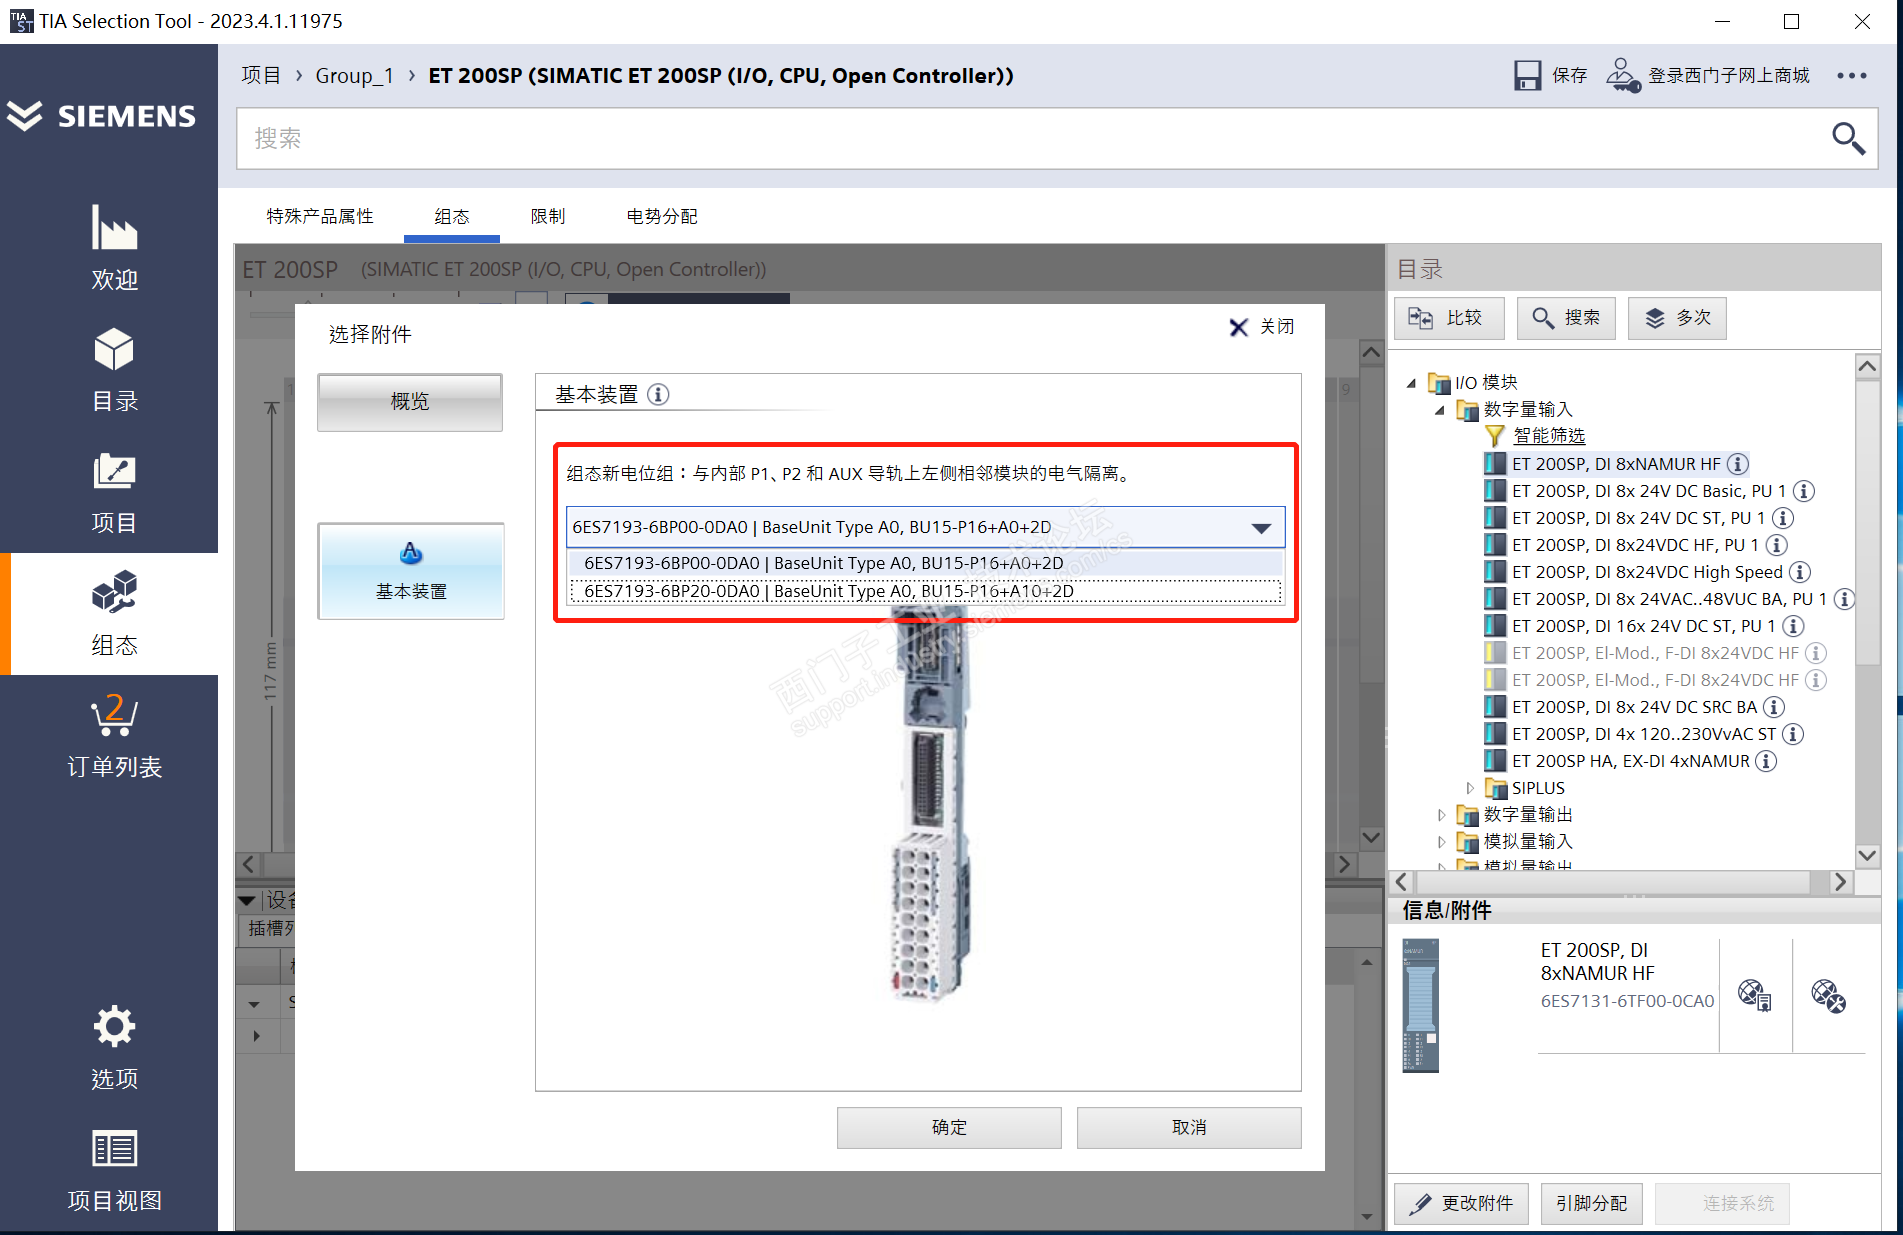Select ET 200SP, DI 8x24VDC HF module
The width and height of the screenshot is (1903, 1235).
1635,545
